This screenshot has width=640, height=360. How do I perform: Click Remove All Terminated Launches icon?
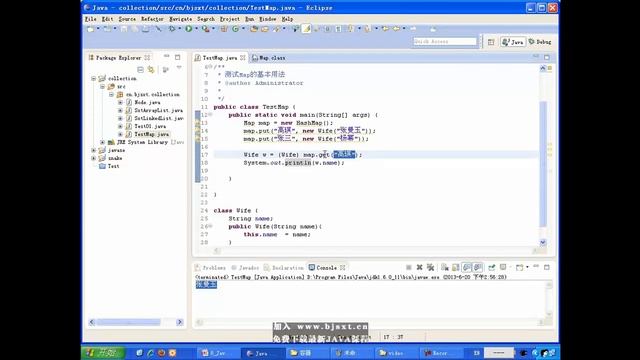pos(430,267)
